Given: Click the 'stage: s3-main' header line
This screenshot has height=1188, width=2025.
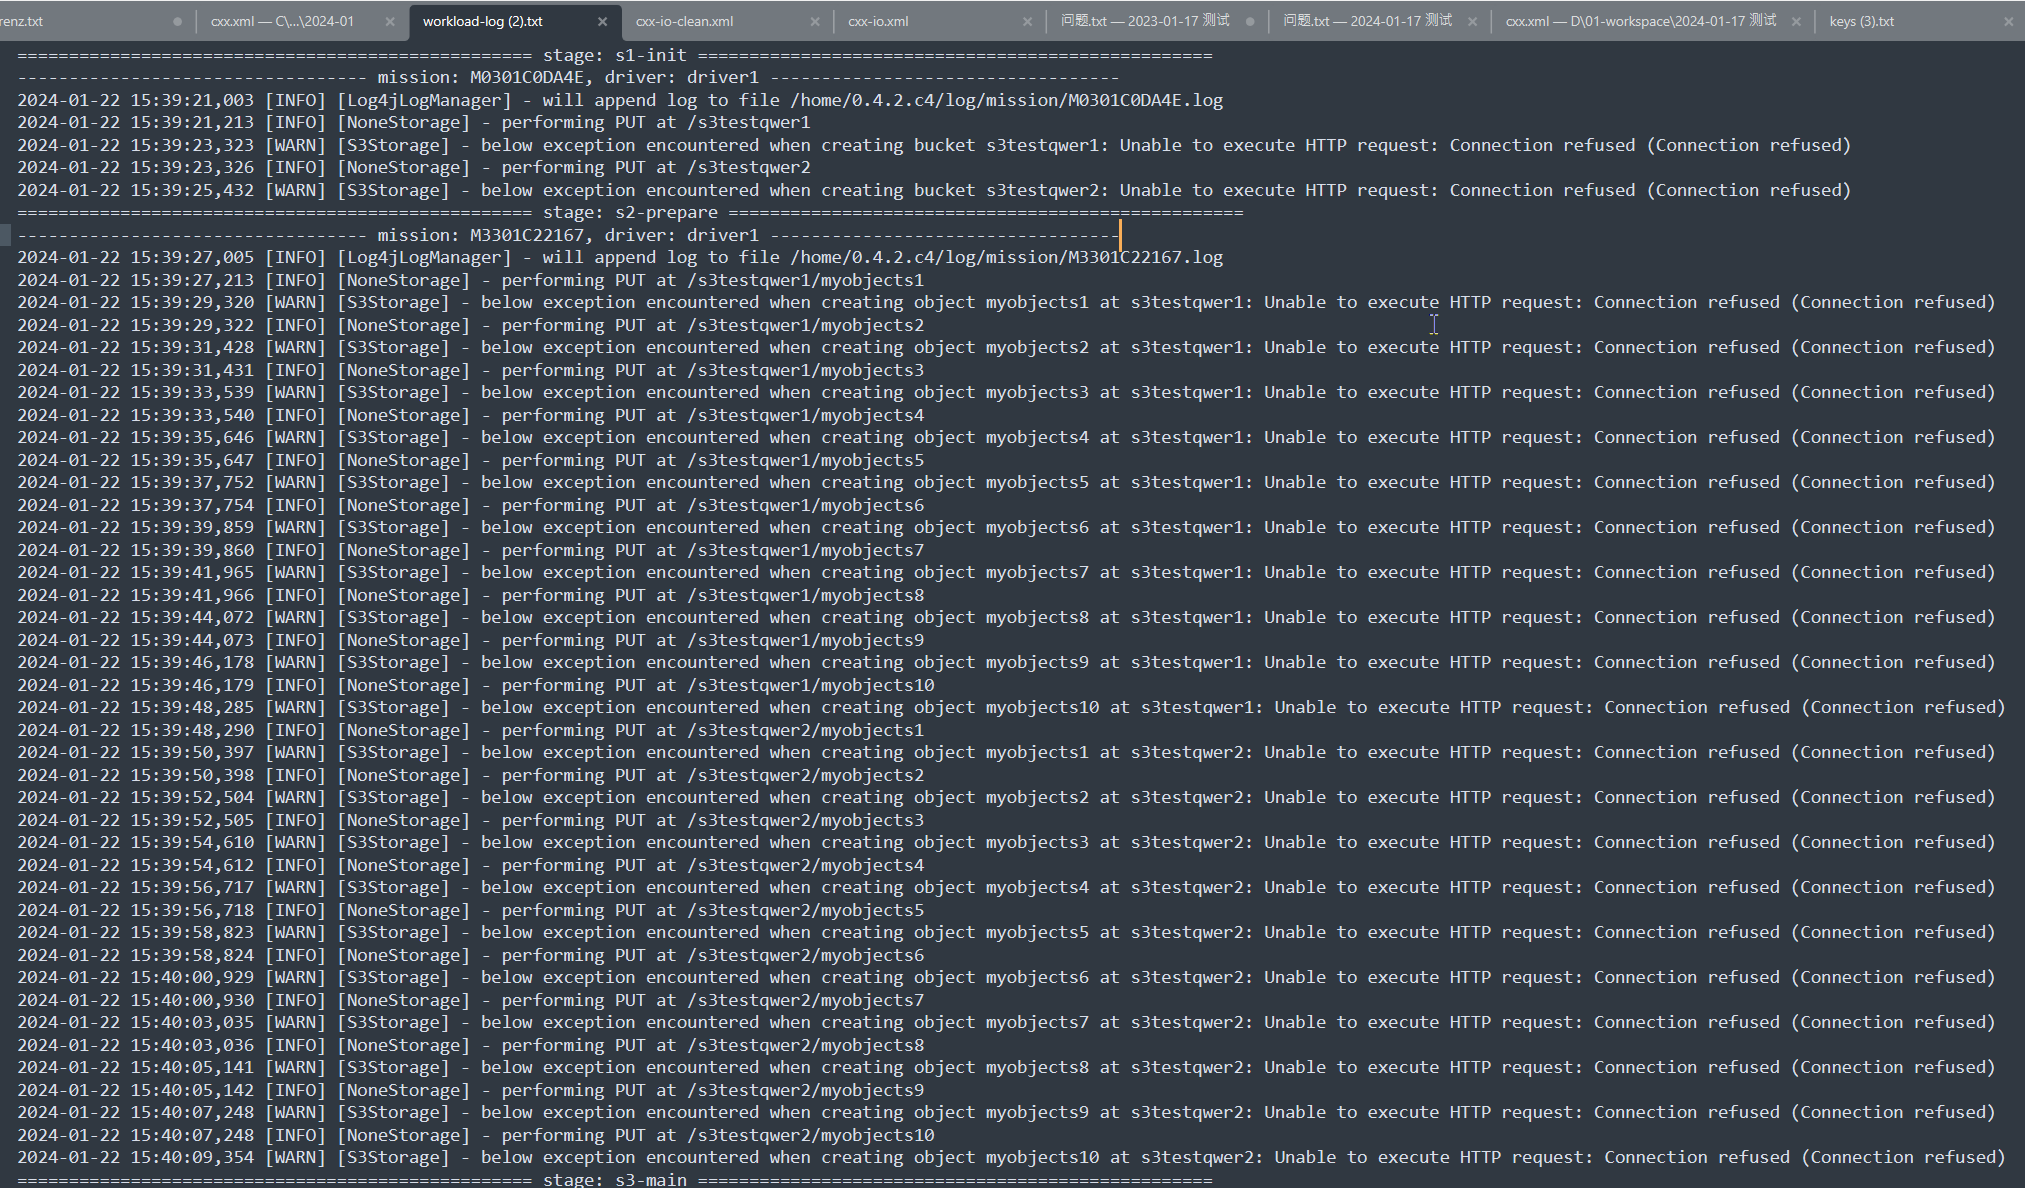Looking at the screenshot, I should pos(615,1180).
